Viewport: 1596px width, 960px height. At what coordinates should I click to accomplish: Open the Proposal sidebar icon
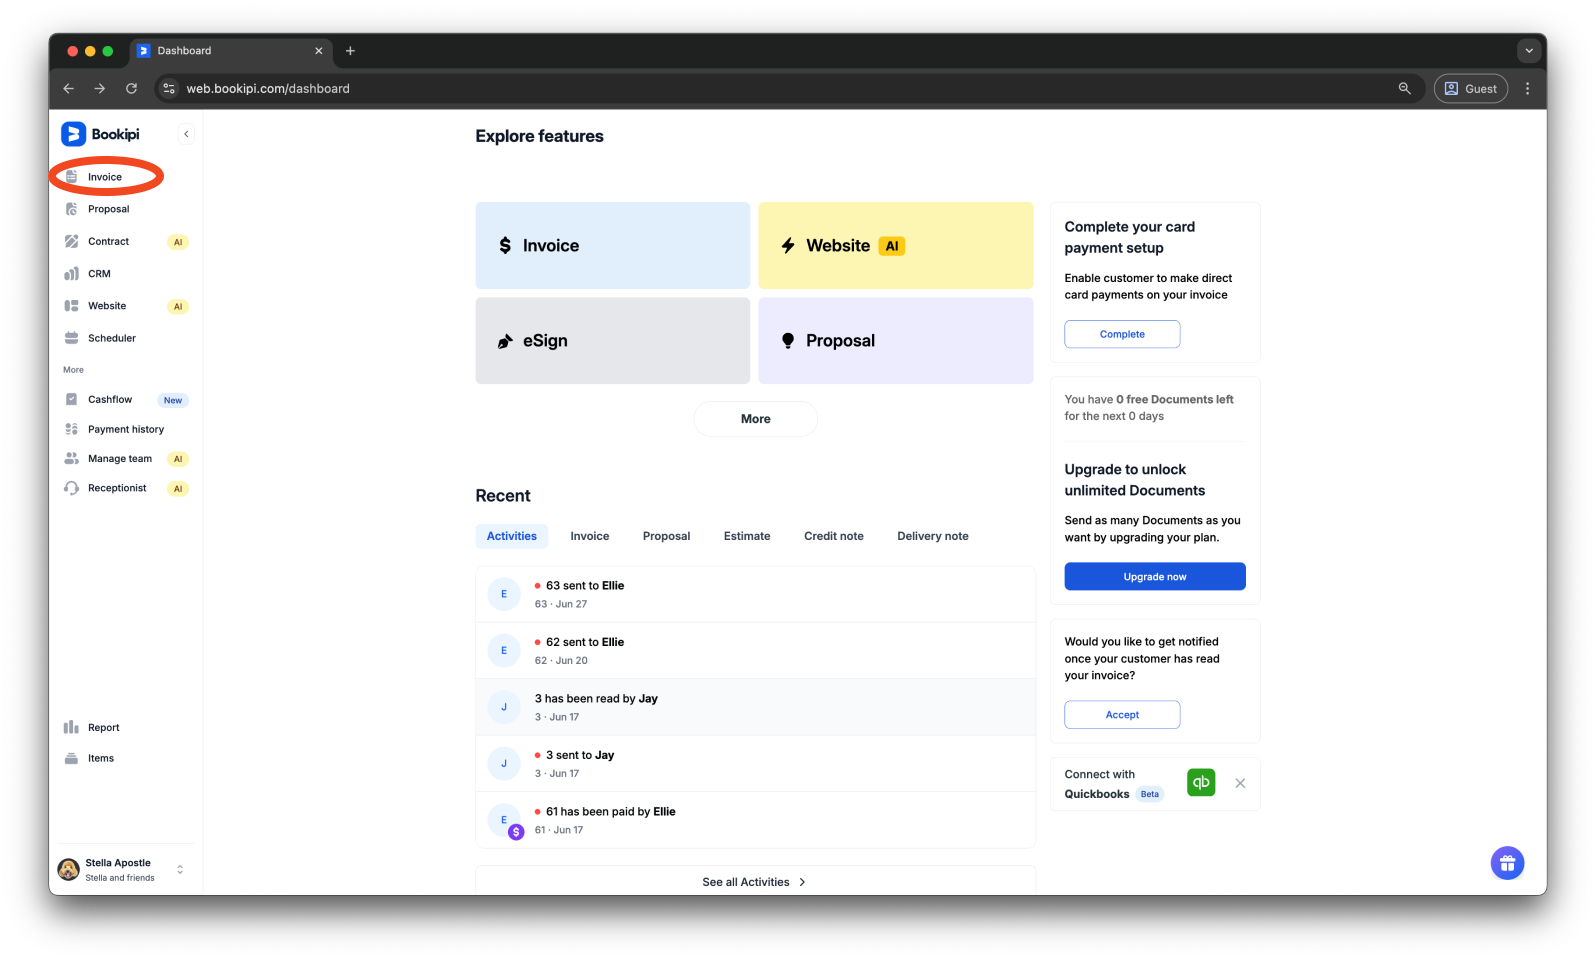(x=71, y=209)
